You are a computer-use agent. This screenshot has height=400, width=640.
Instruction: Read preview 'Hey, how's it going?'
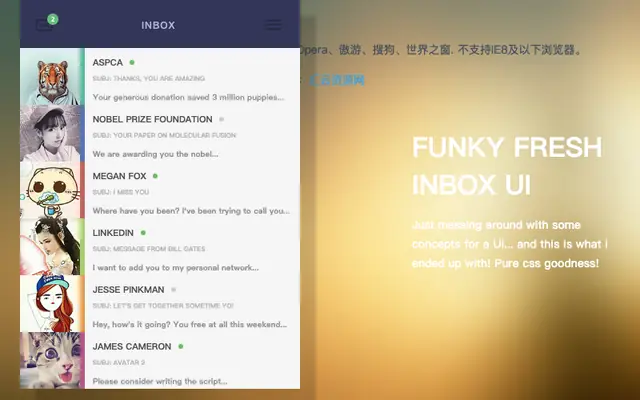point(190,324)
